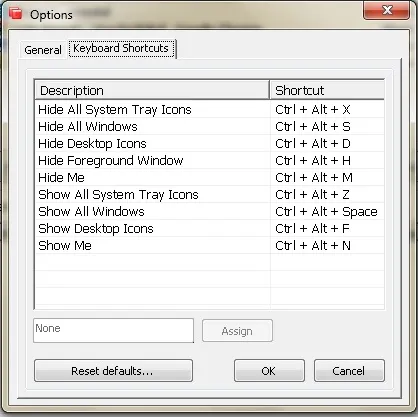
Task: Click the Assign button
Action: [237, 331]
